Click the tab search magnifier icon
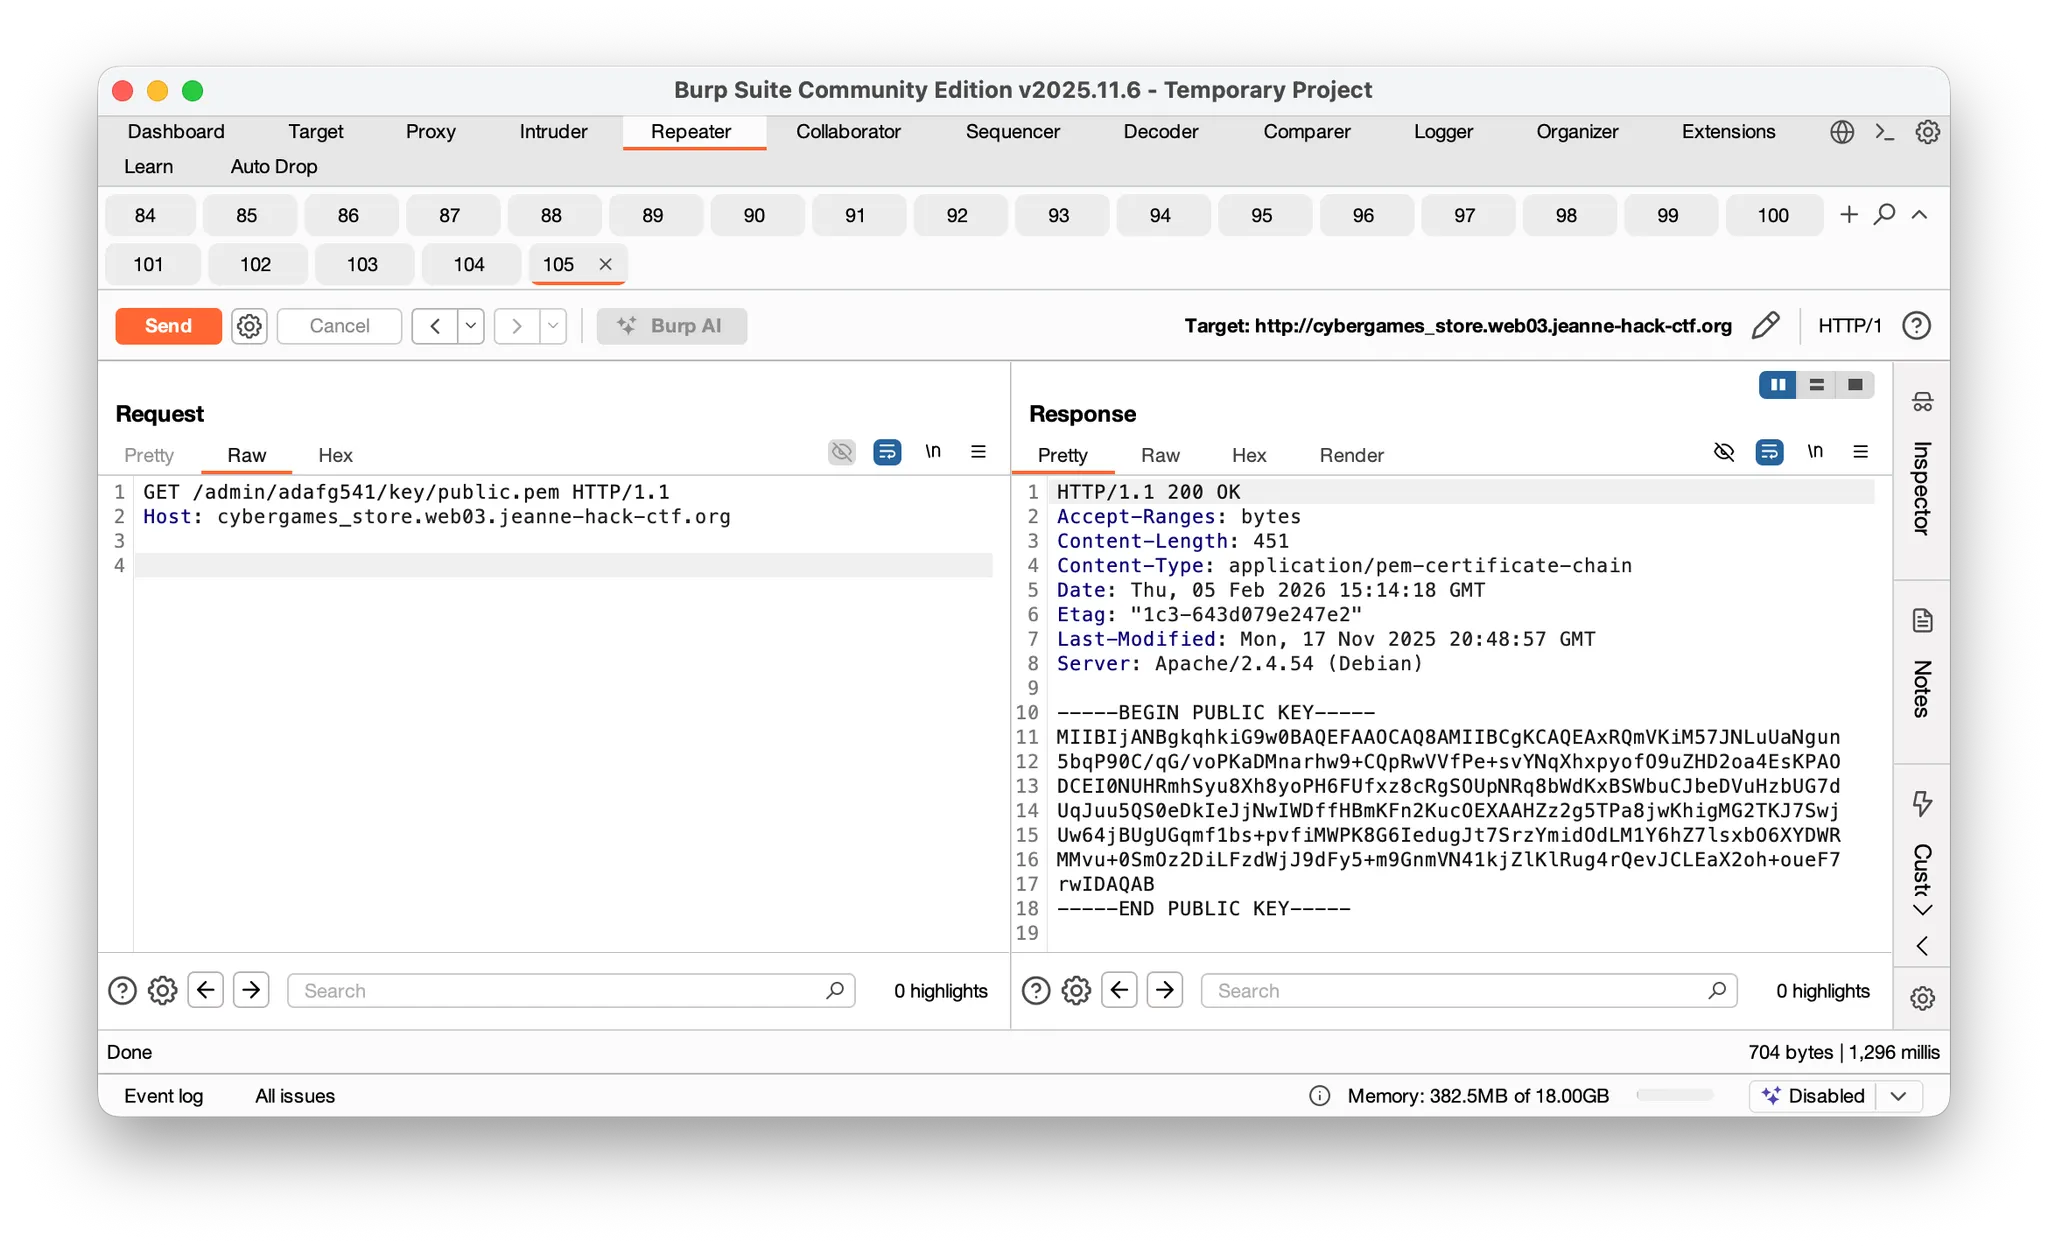This screenshot has height=1246, width=2048. tap(1884, 214)
